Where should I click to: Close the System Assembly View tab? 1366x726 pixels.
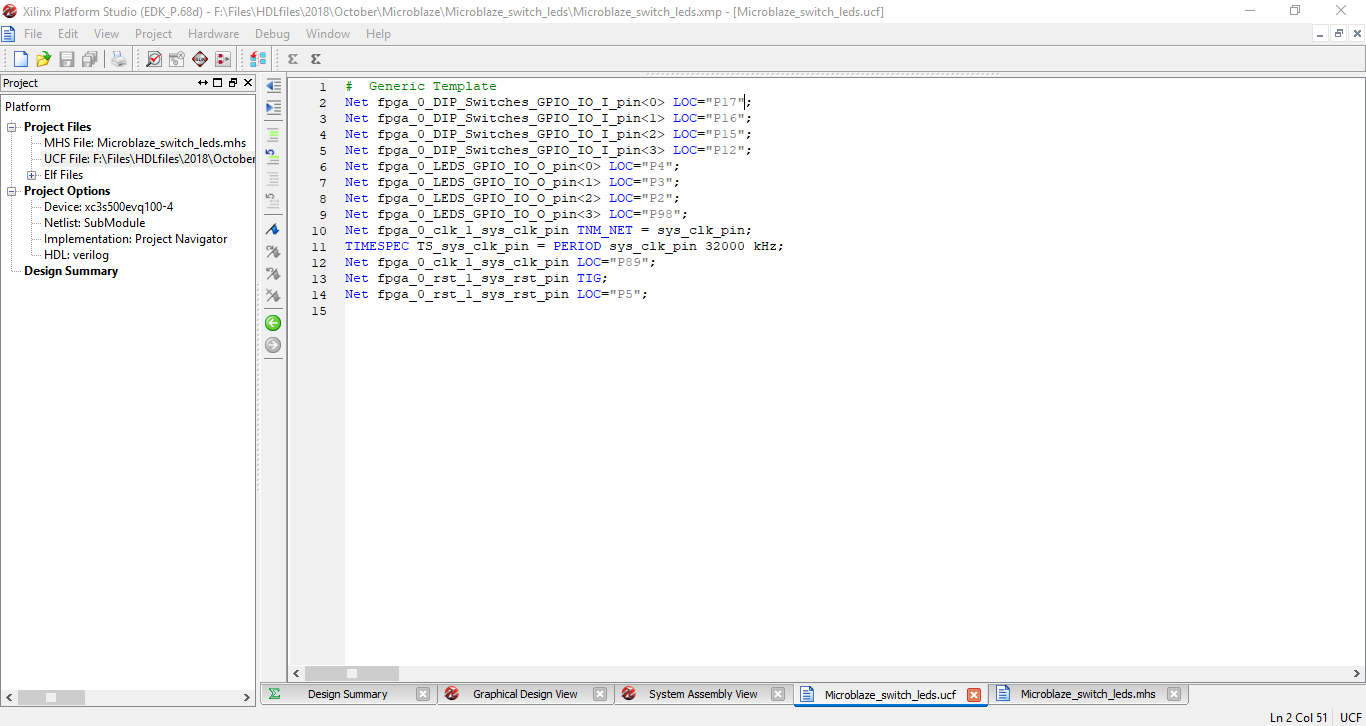click(x=777, y=694)
